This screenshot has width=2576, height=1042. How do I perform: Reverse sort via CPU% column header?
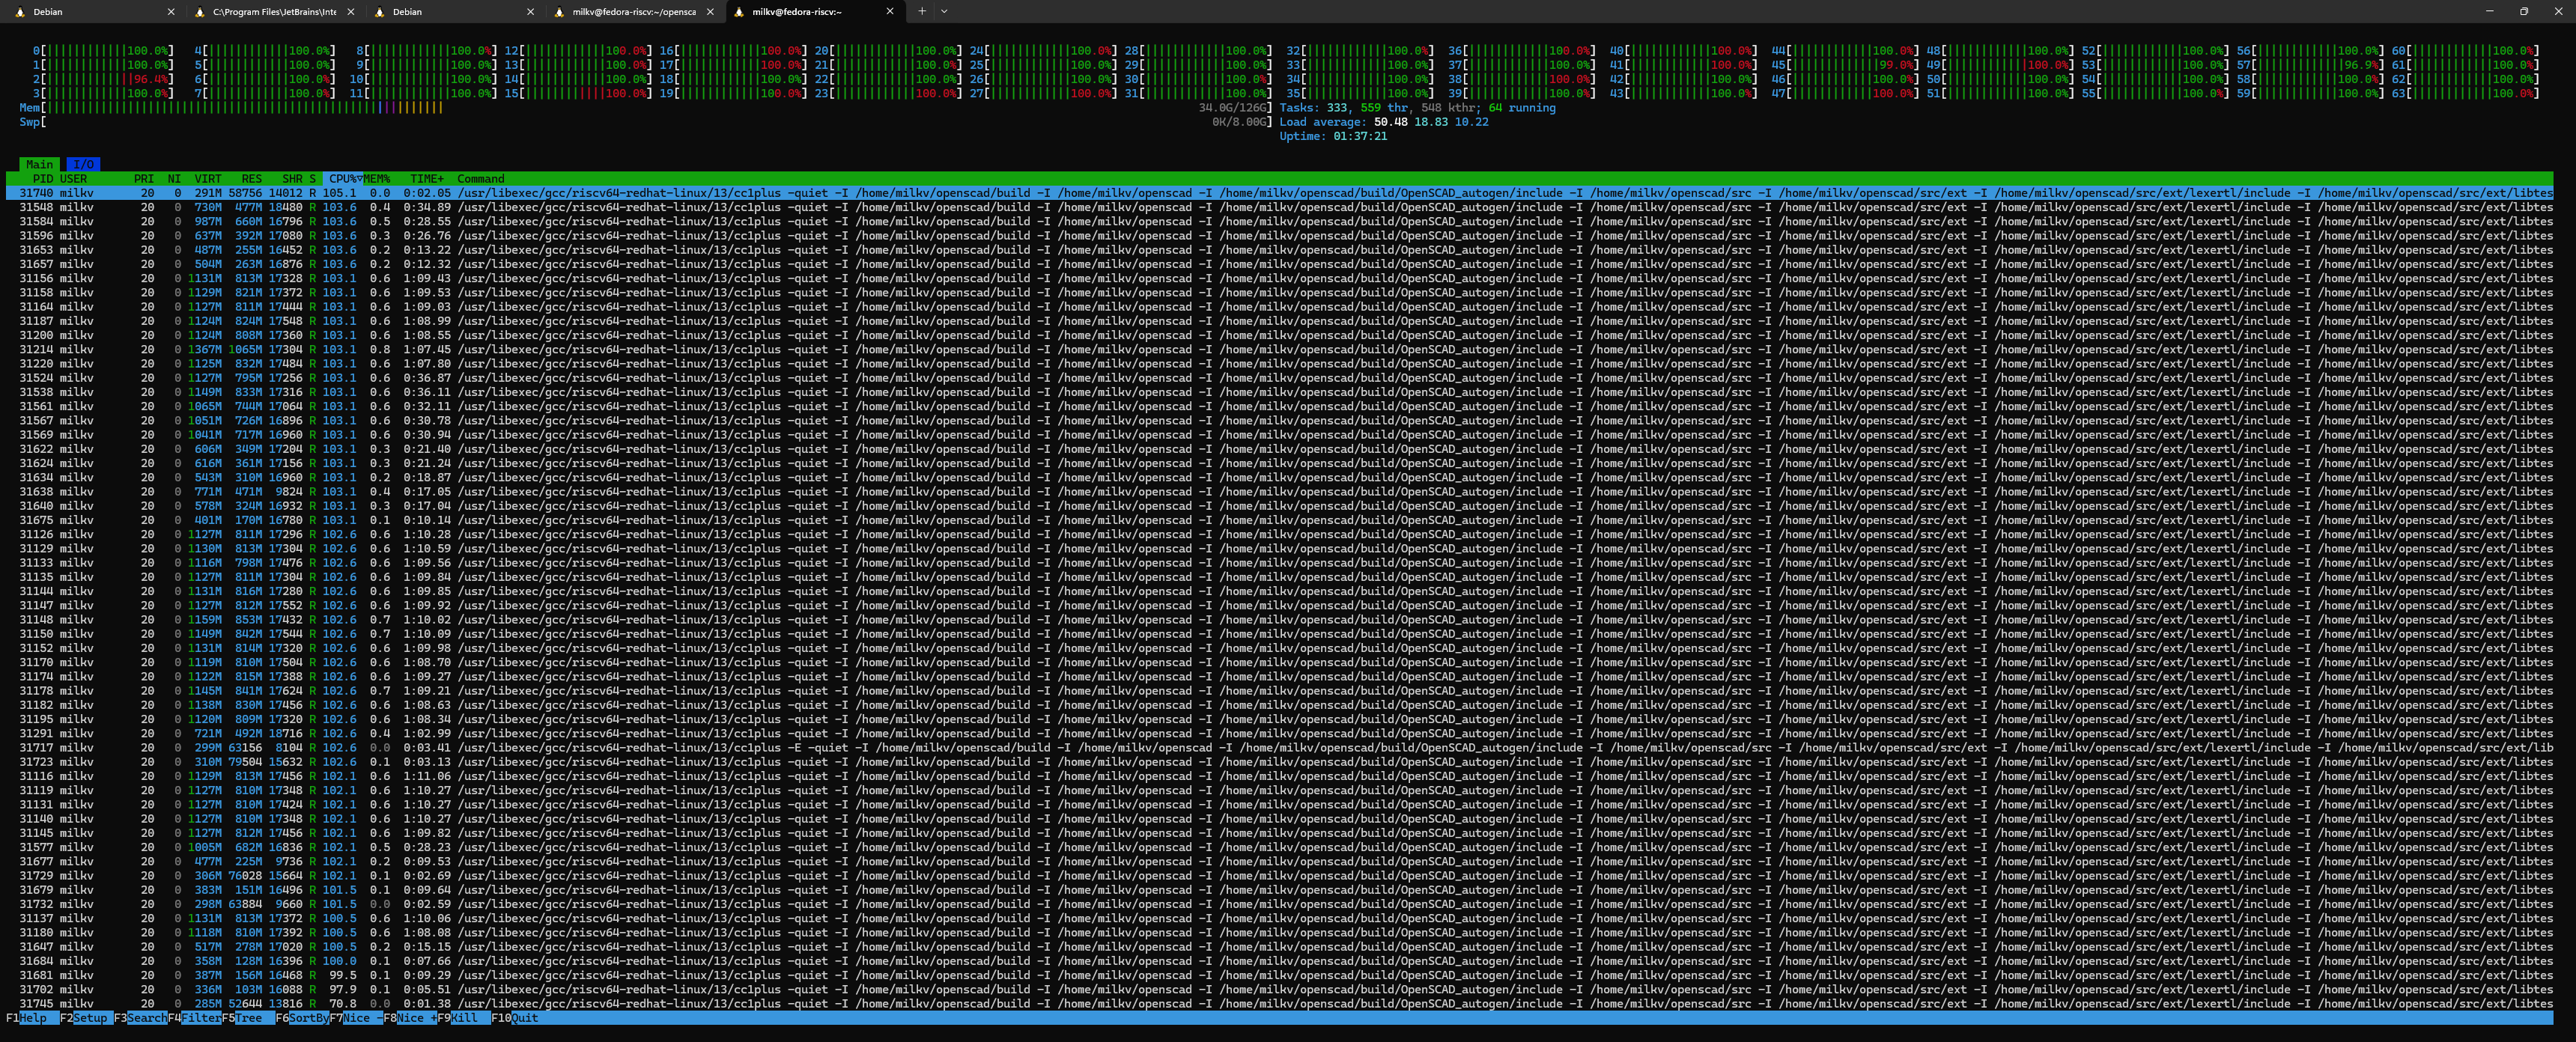pyautogui.click(x=344, y=179)
